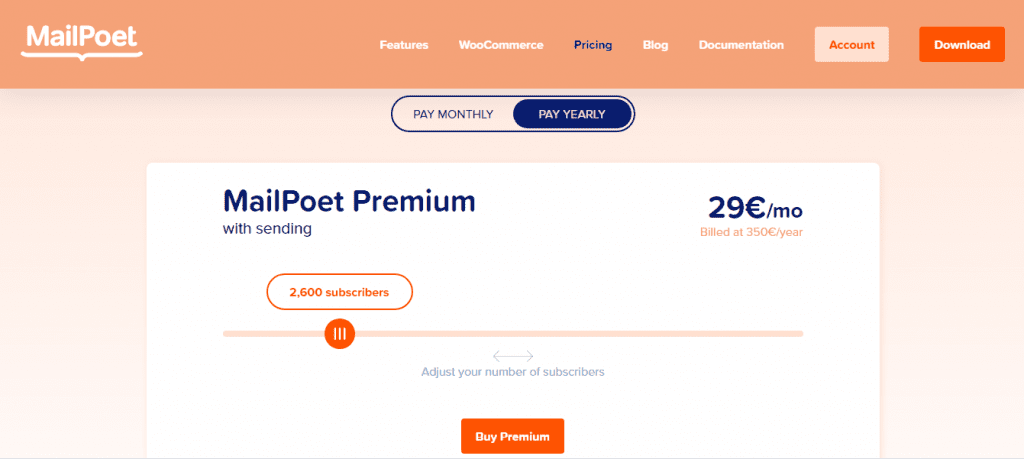The image size is (1024, 459).
Task: Click the Buy Premium button
Action: (x=513, y=436)
